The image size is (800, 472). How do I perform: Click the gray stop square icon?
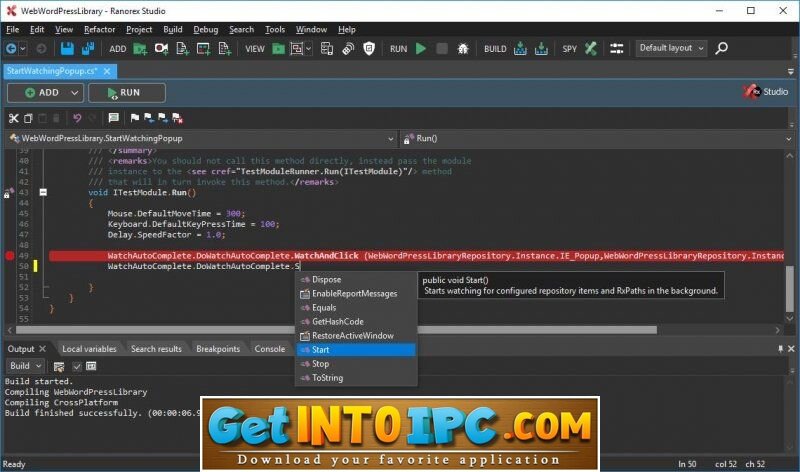point(442,48)
